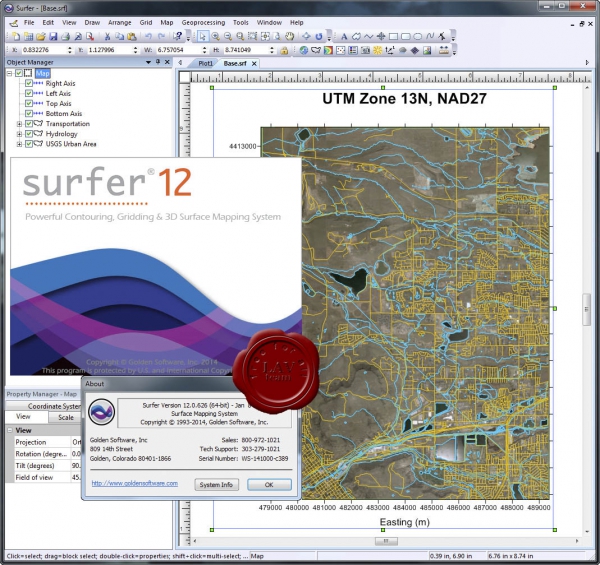Uncheck the Bottom Axis checkbox

pyautogui.click(x=29, y=113)
